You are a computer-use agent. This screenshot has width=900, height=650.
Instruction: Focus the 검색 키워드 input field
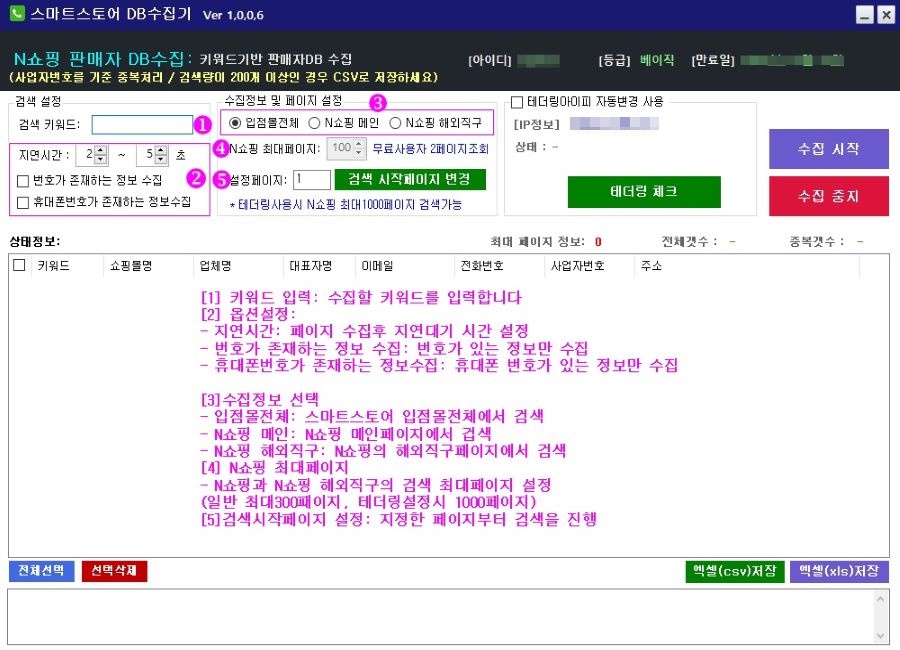click(142, 124)
